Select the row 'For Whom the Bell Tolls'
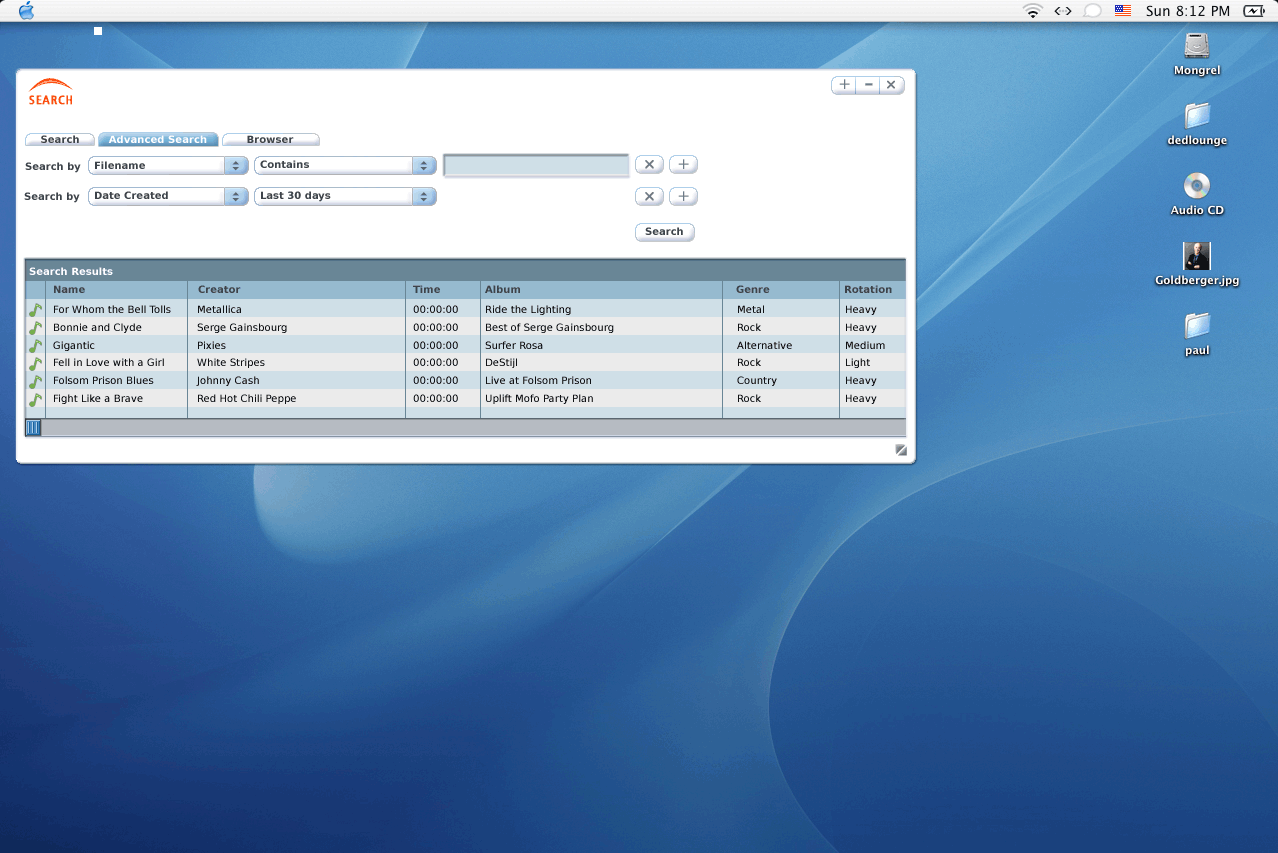This screenshot has width=1278, height=853. point(465,310)
